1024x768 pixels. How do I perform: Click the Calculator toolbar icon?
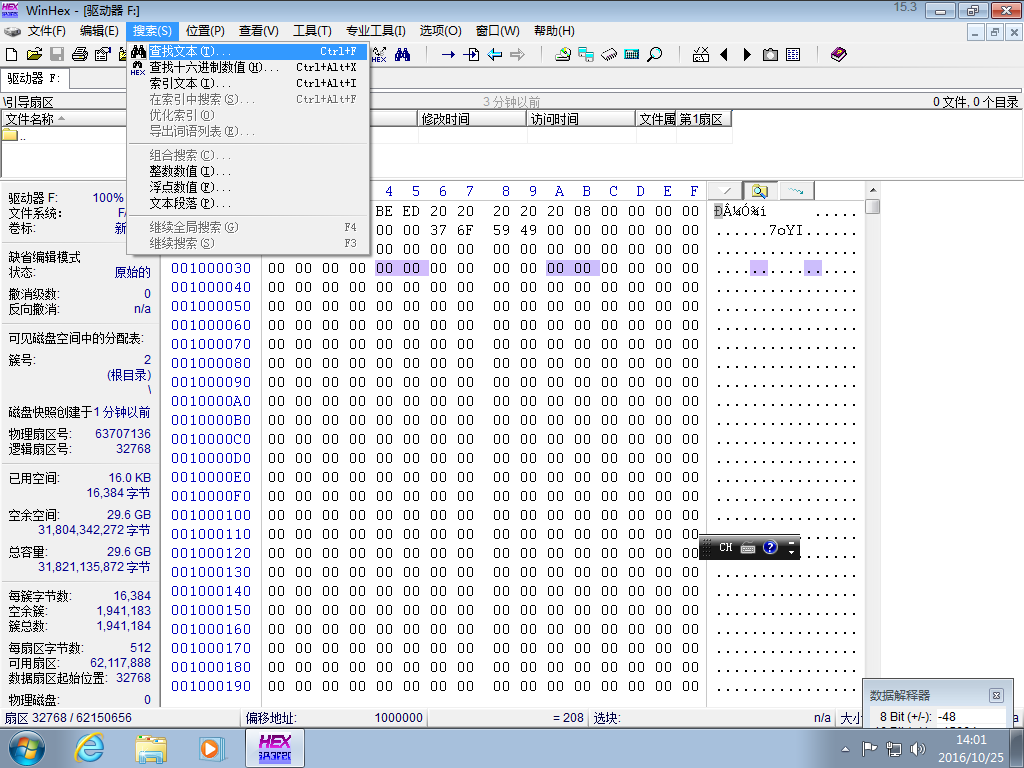(632, 54)
